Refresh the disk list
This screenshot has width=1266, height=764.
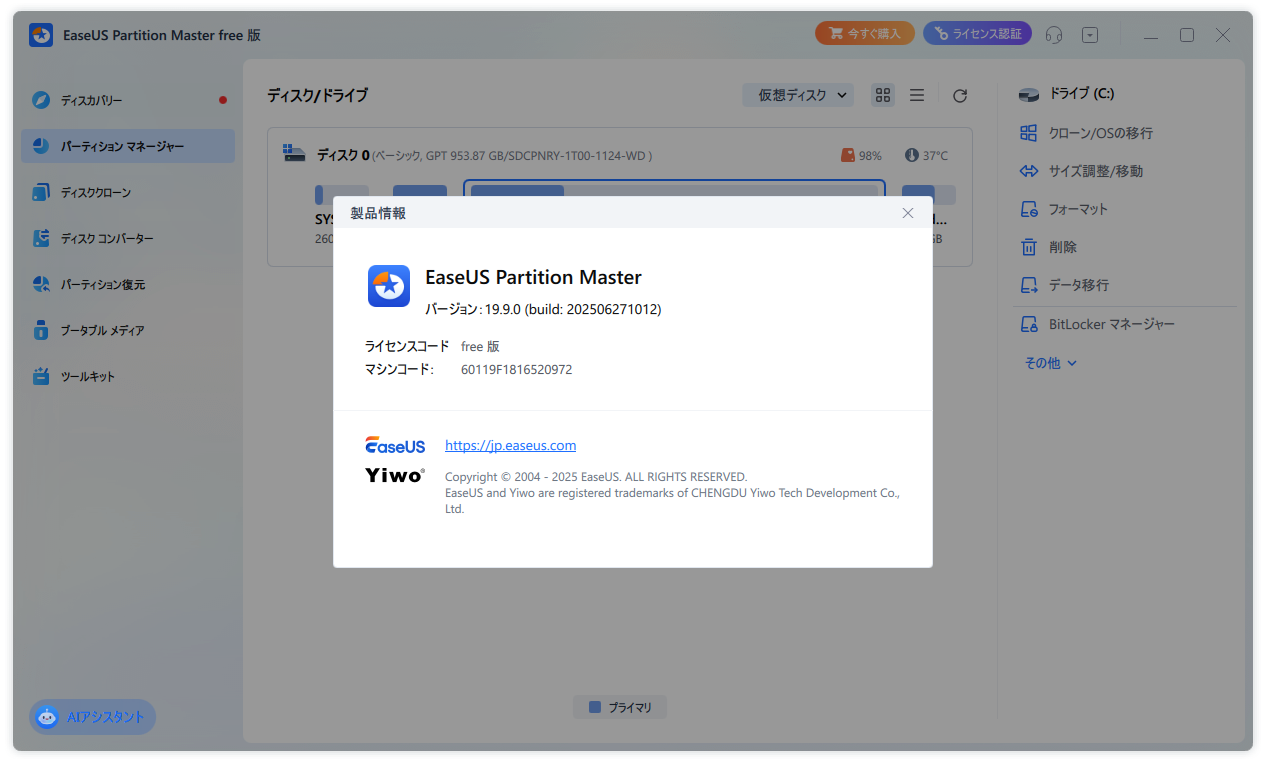[x=959, y=95]
